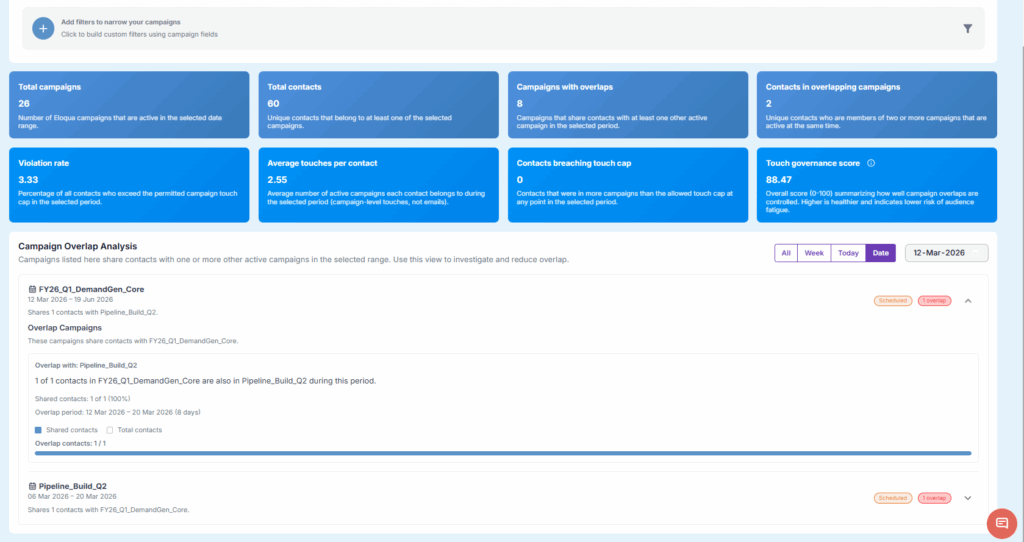Toggle the Shared contacts legend box

point(39,430)
